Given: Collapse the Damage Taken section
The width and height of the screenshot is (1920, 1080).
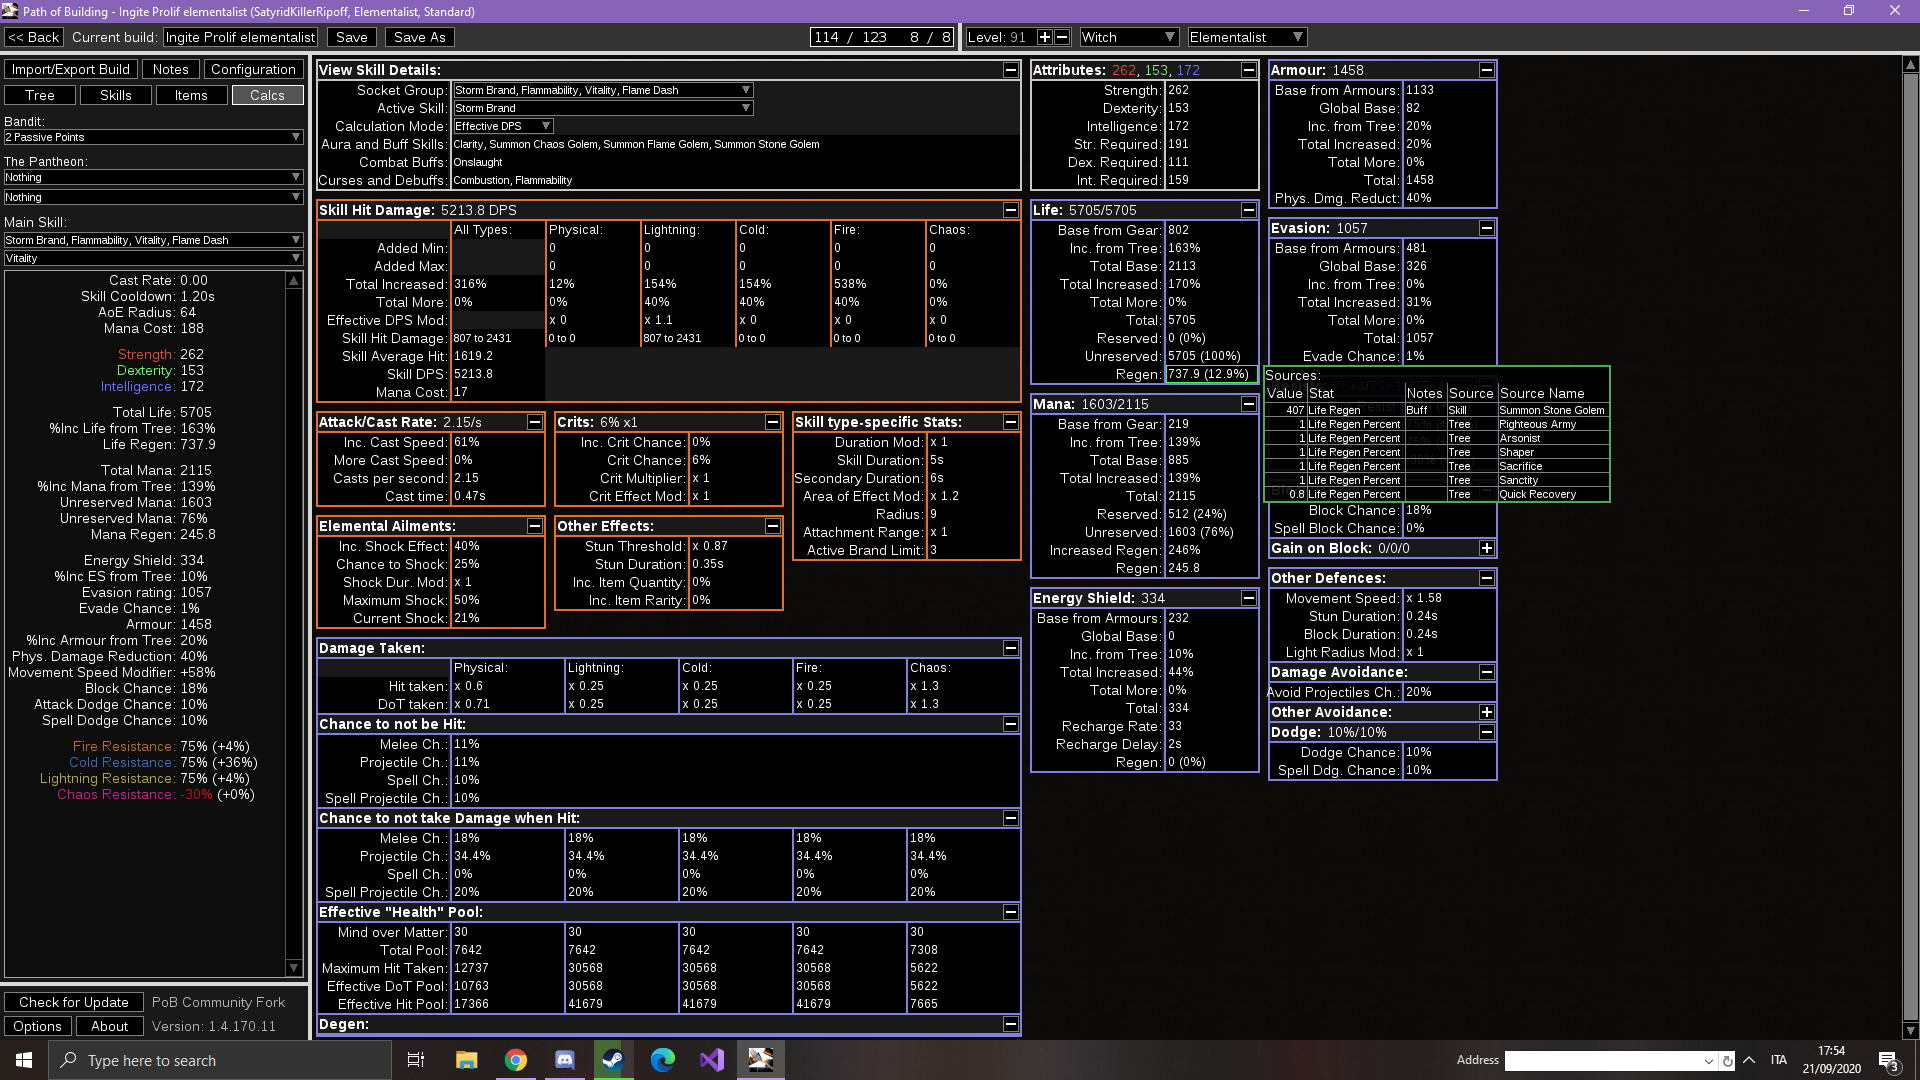Looking at the screenshot, I should pyautogui.click(x=1011, y=648).
